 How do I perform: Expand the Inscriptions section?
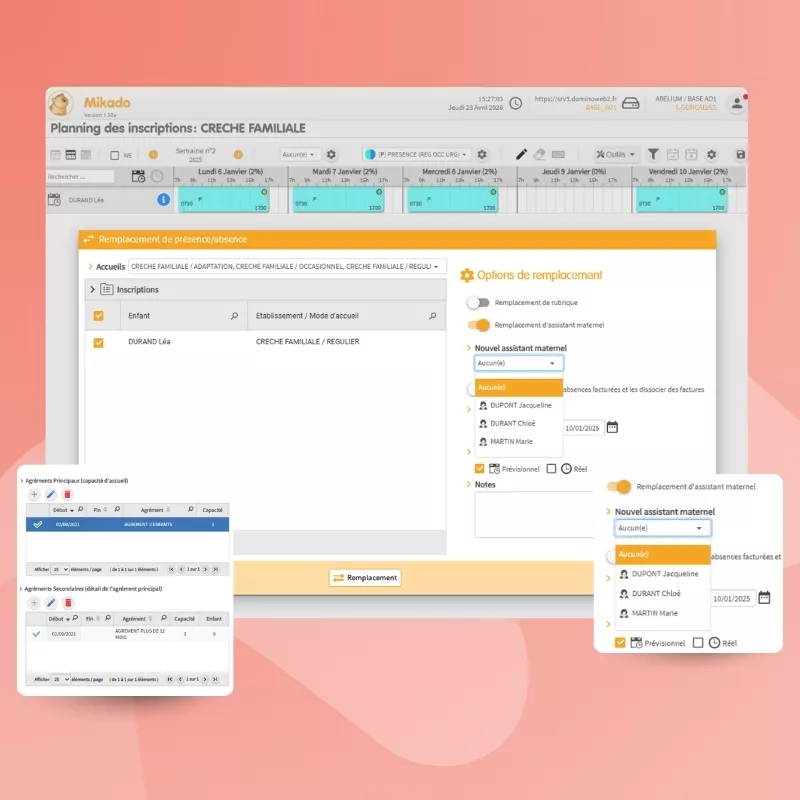click(93, 289)
